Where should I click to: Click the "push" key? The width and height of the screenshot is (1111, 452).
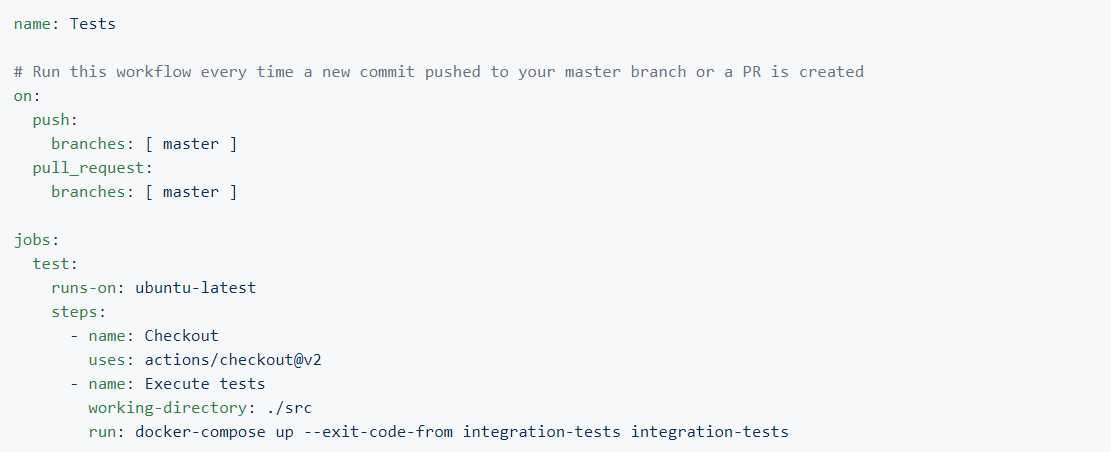(x=51, y=119)
